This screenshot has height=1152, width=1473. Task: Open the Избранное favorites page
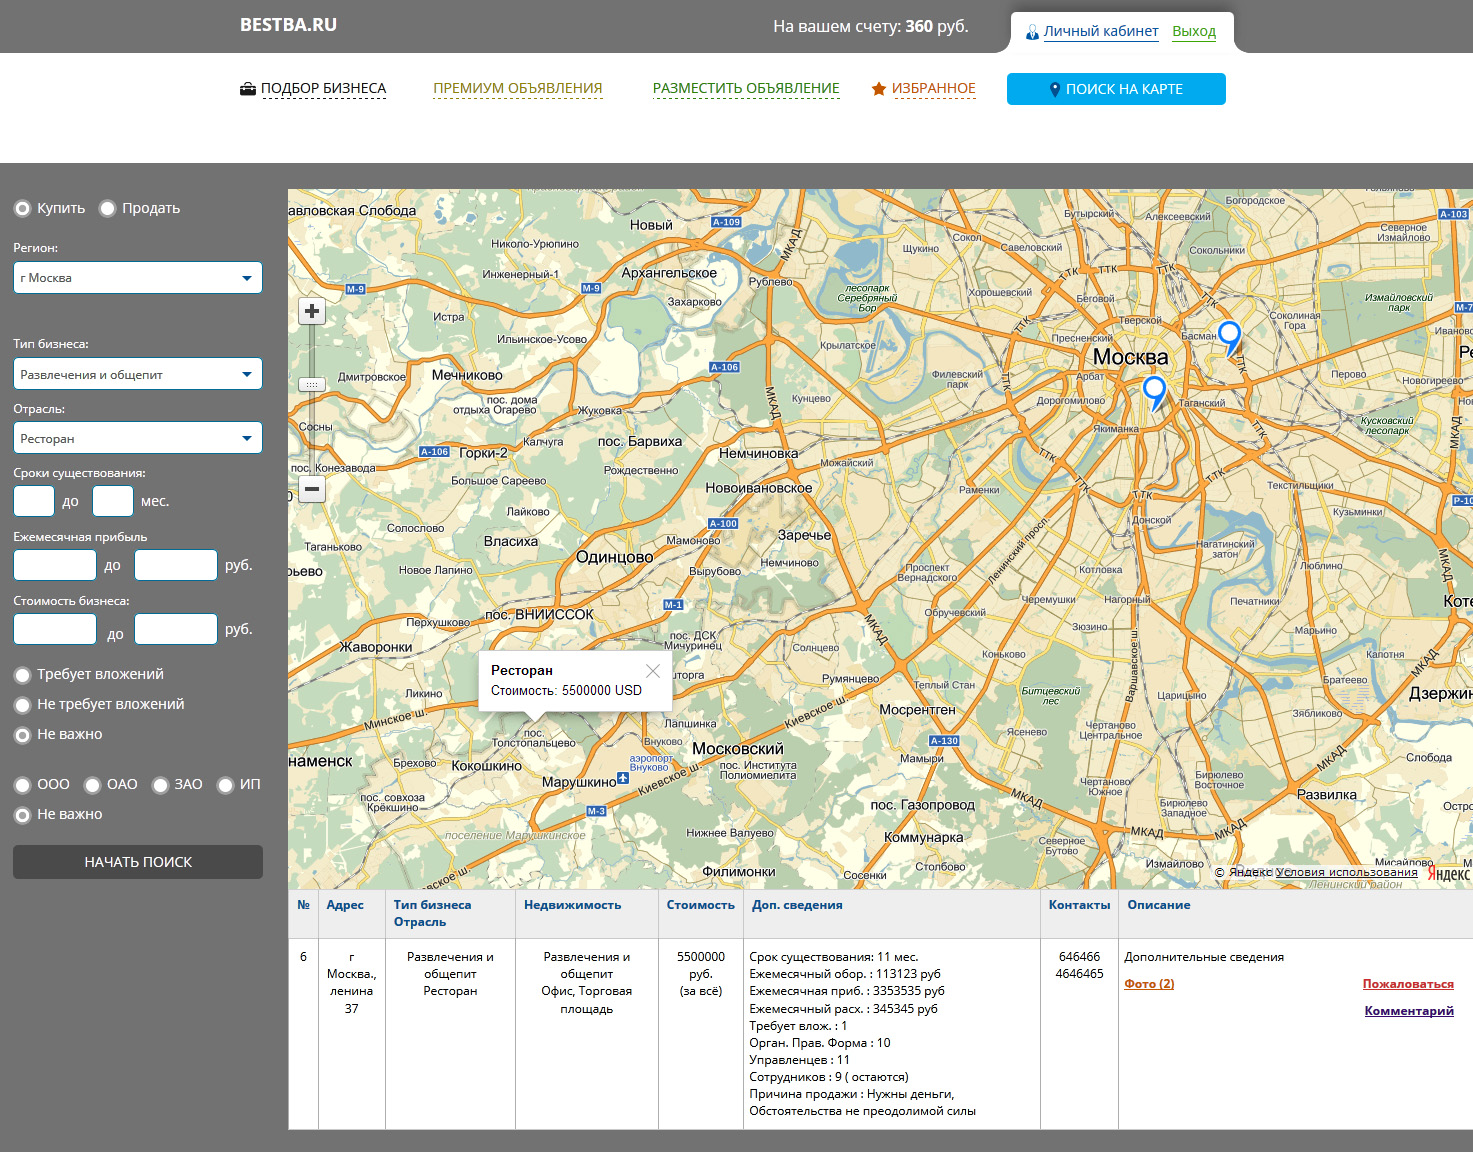point(934,89)
